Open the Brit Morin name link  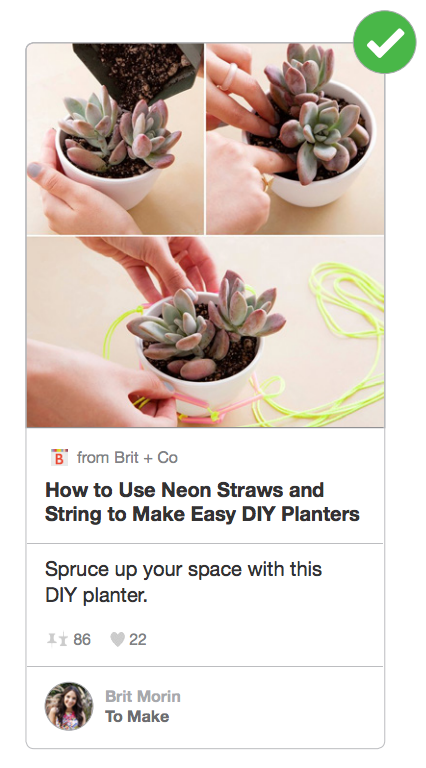143,696
